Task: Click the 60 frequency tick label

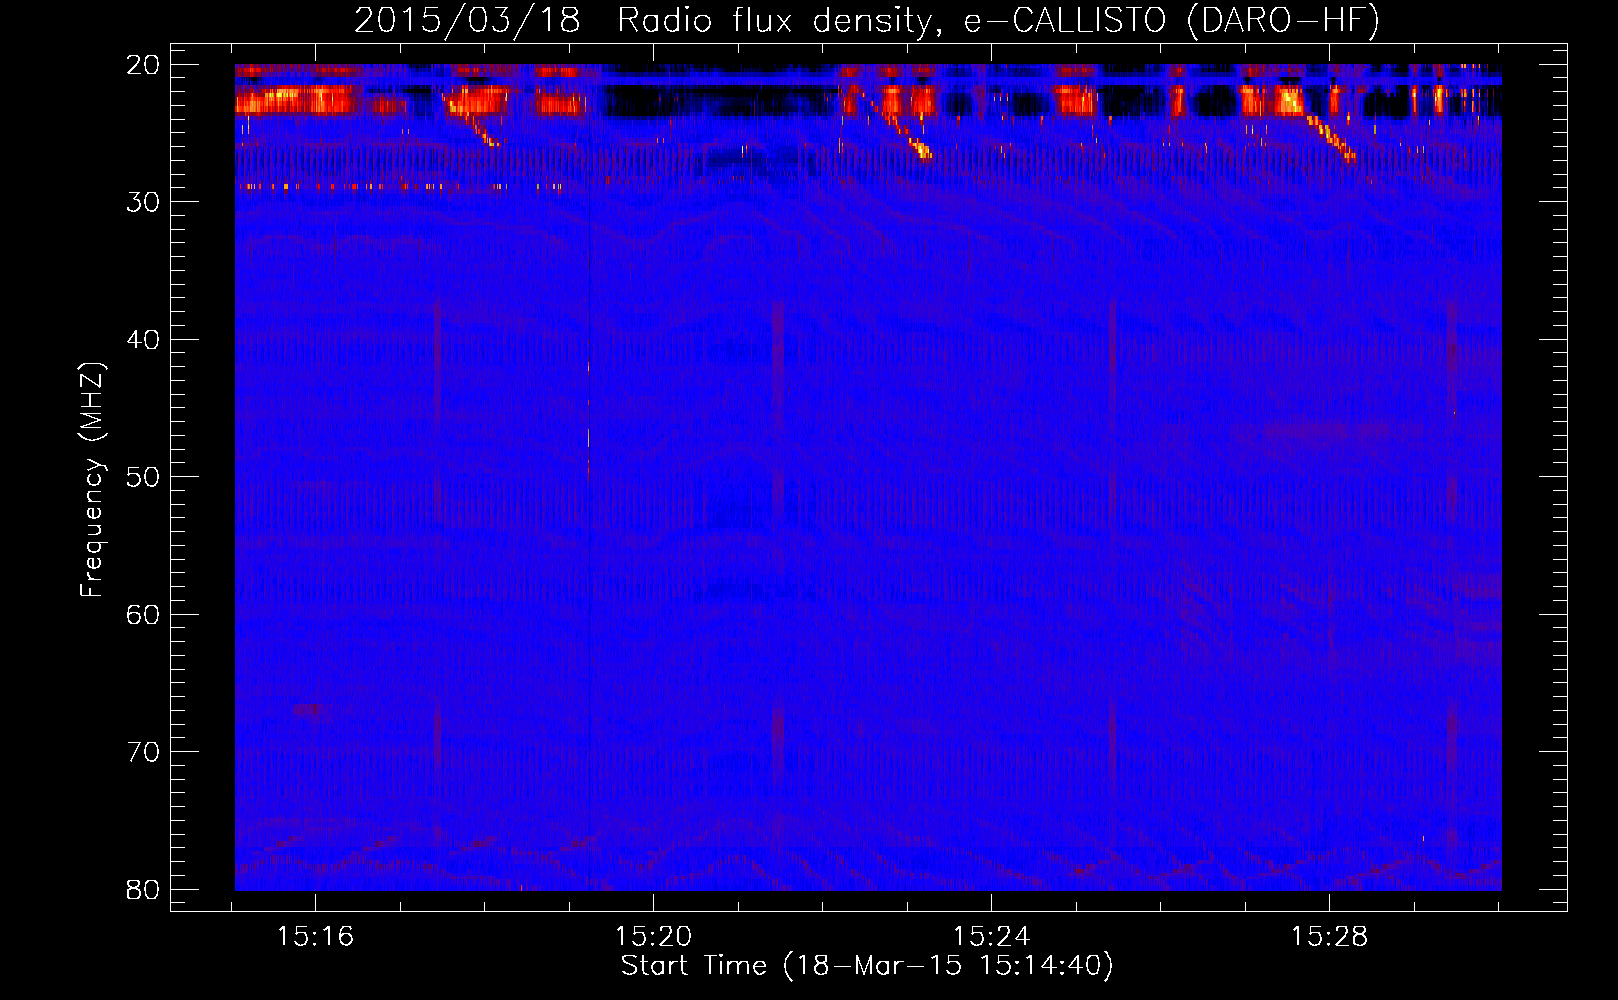Action: 143,615
